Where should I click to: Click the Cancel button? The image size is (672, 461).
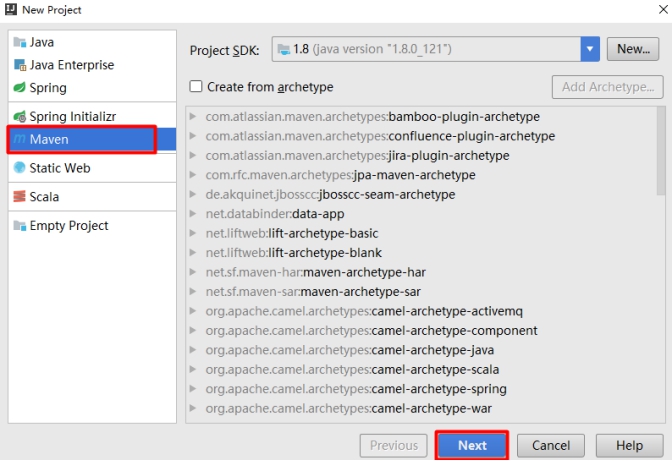click(x=551, y=446)
